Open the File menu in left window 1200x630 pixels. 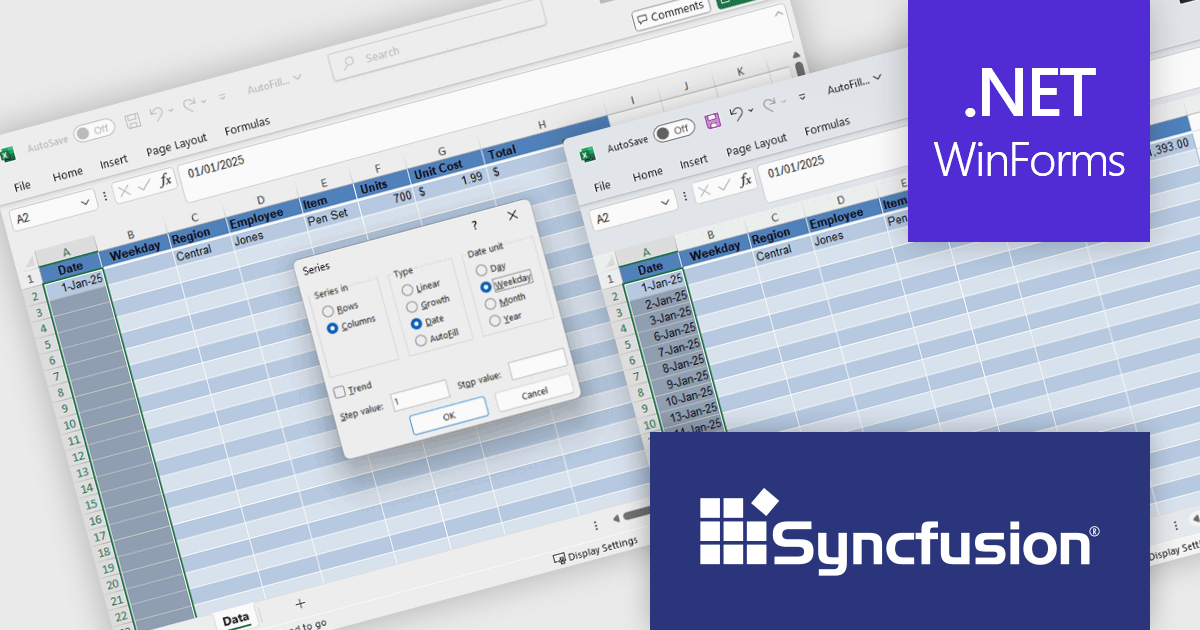[x=22, y=185]
